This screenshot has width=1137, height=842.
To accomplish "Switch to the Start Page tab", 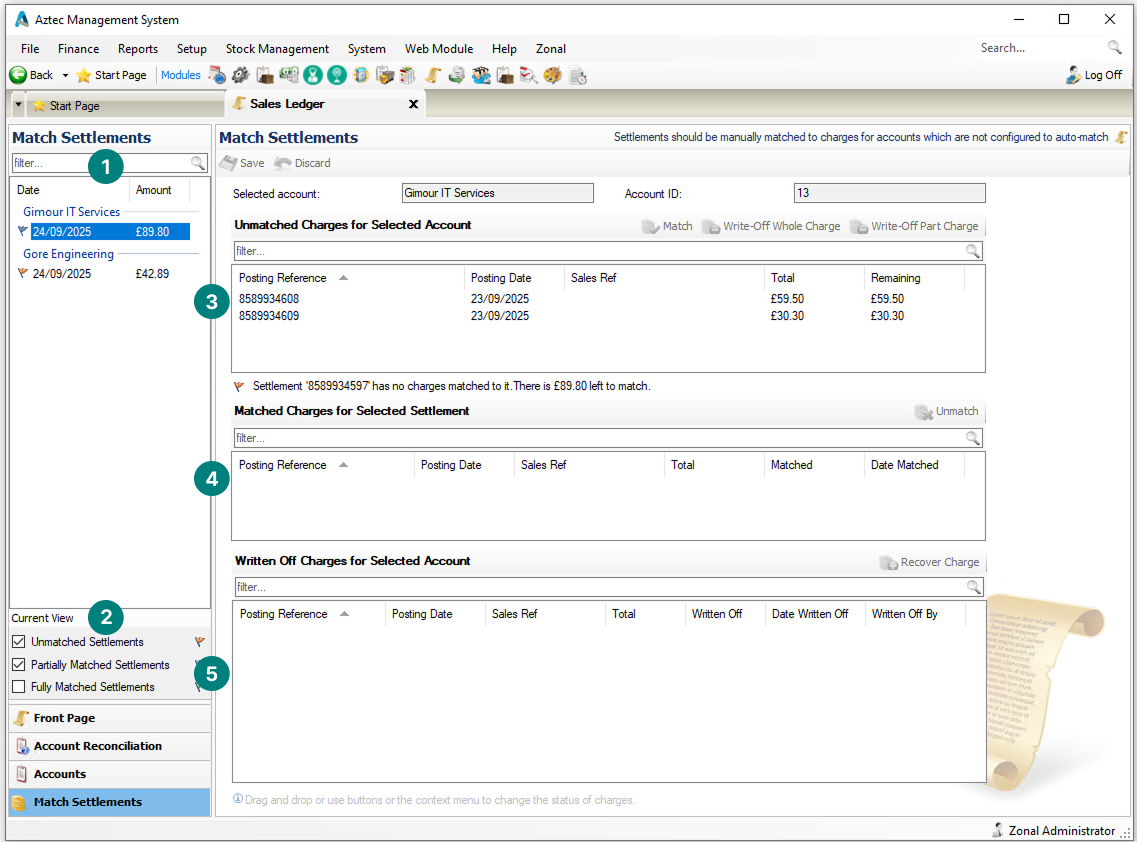I will click(x=74, y=105).
